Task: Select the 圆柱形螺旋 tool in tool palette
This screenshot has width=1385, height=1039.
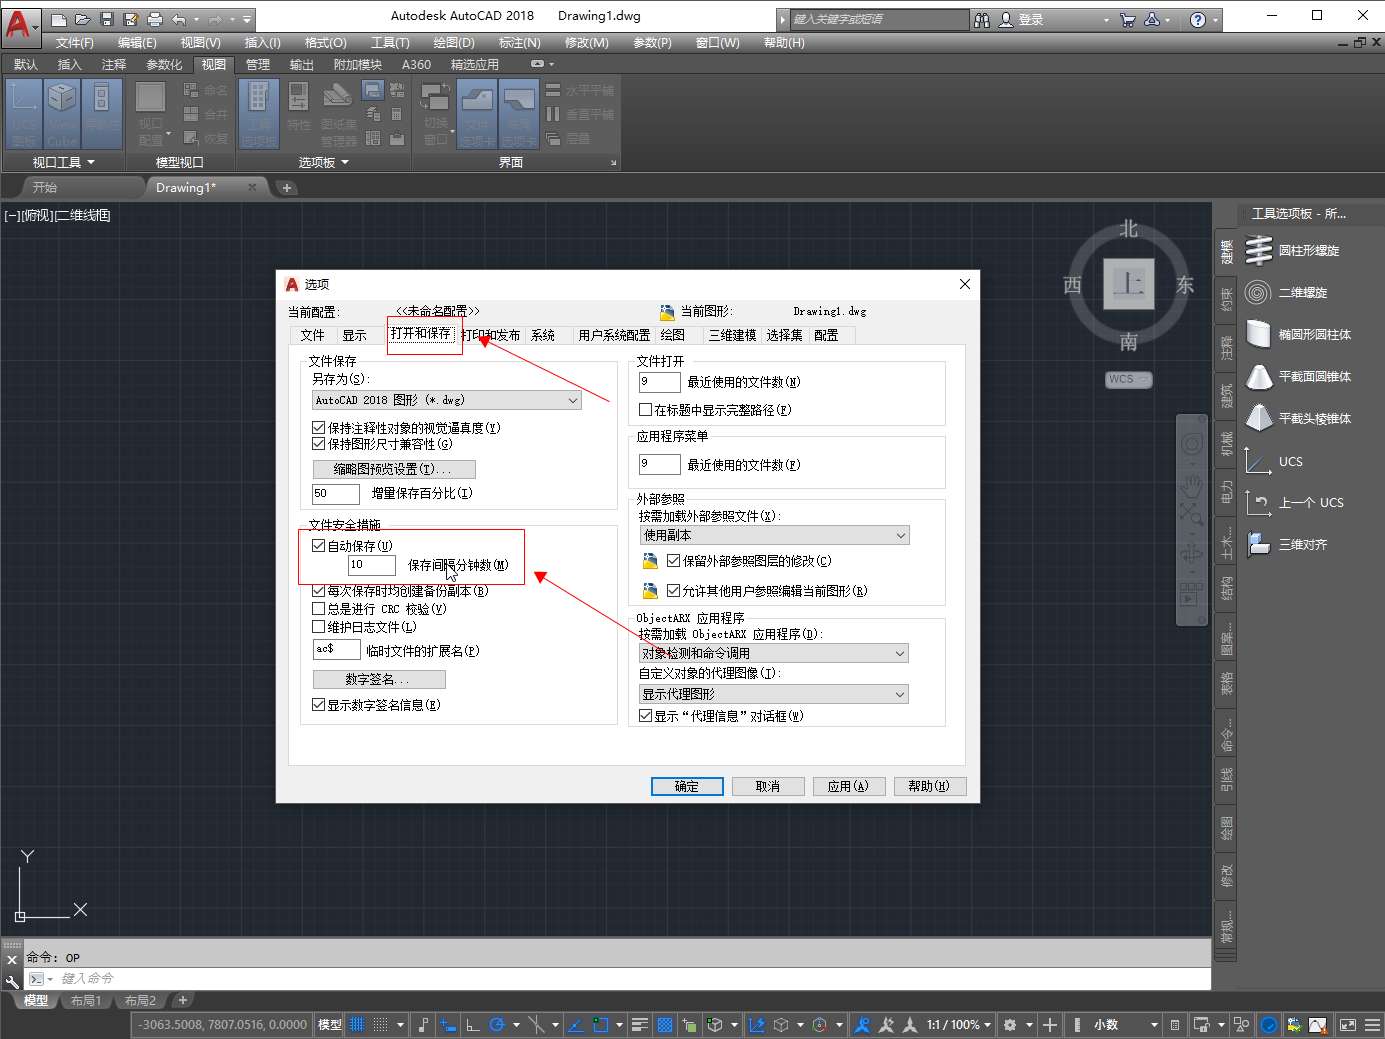Action: [1295, 251]
